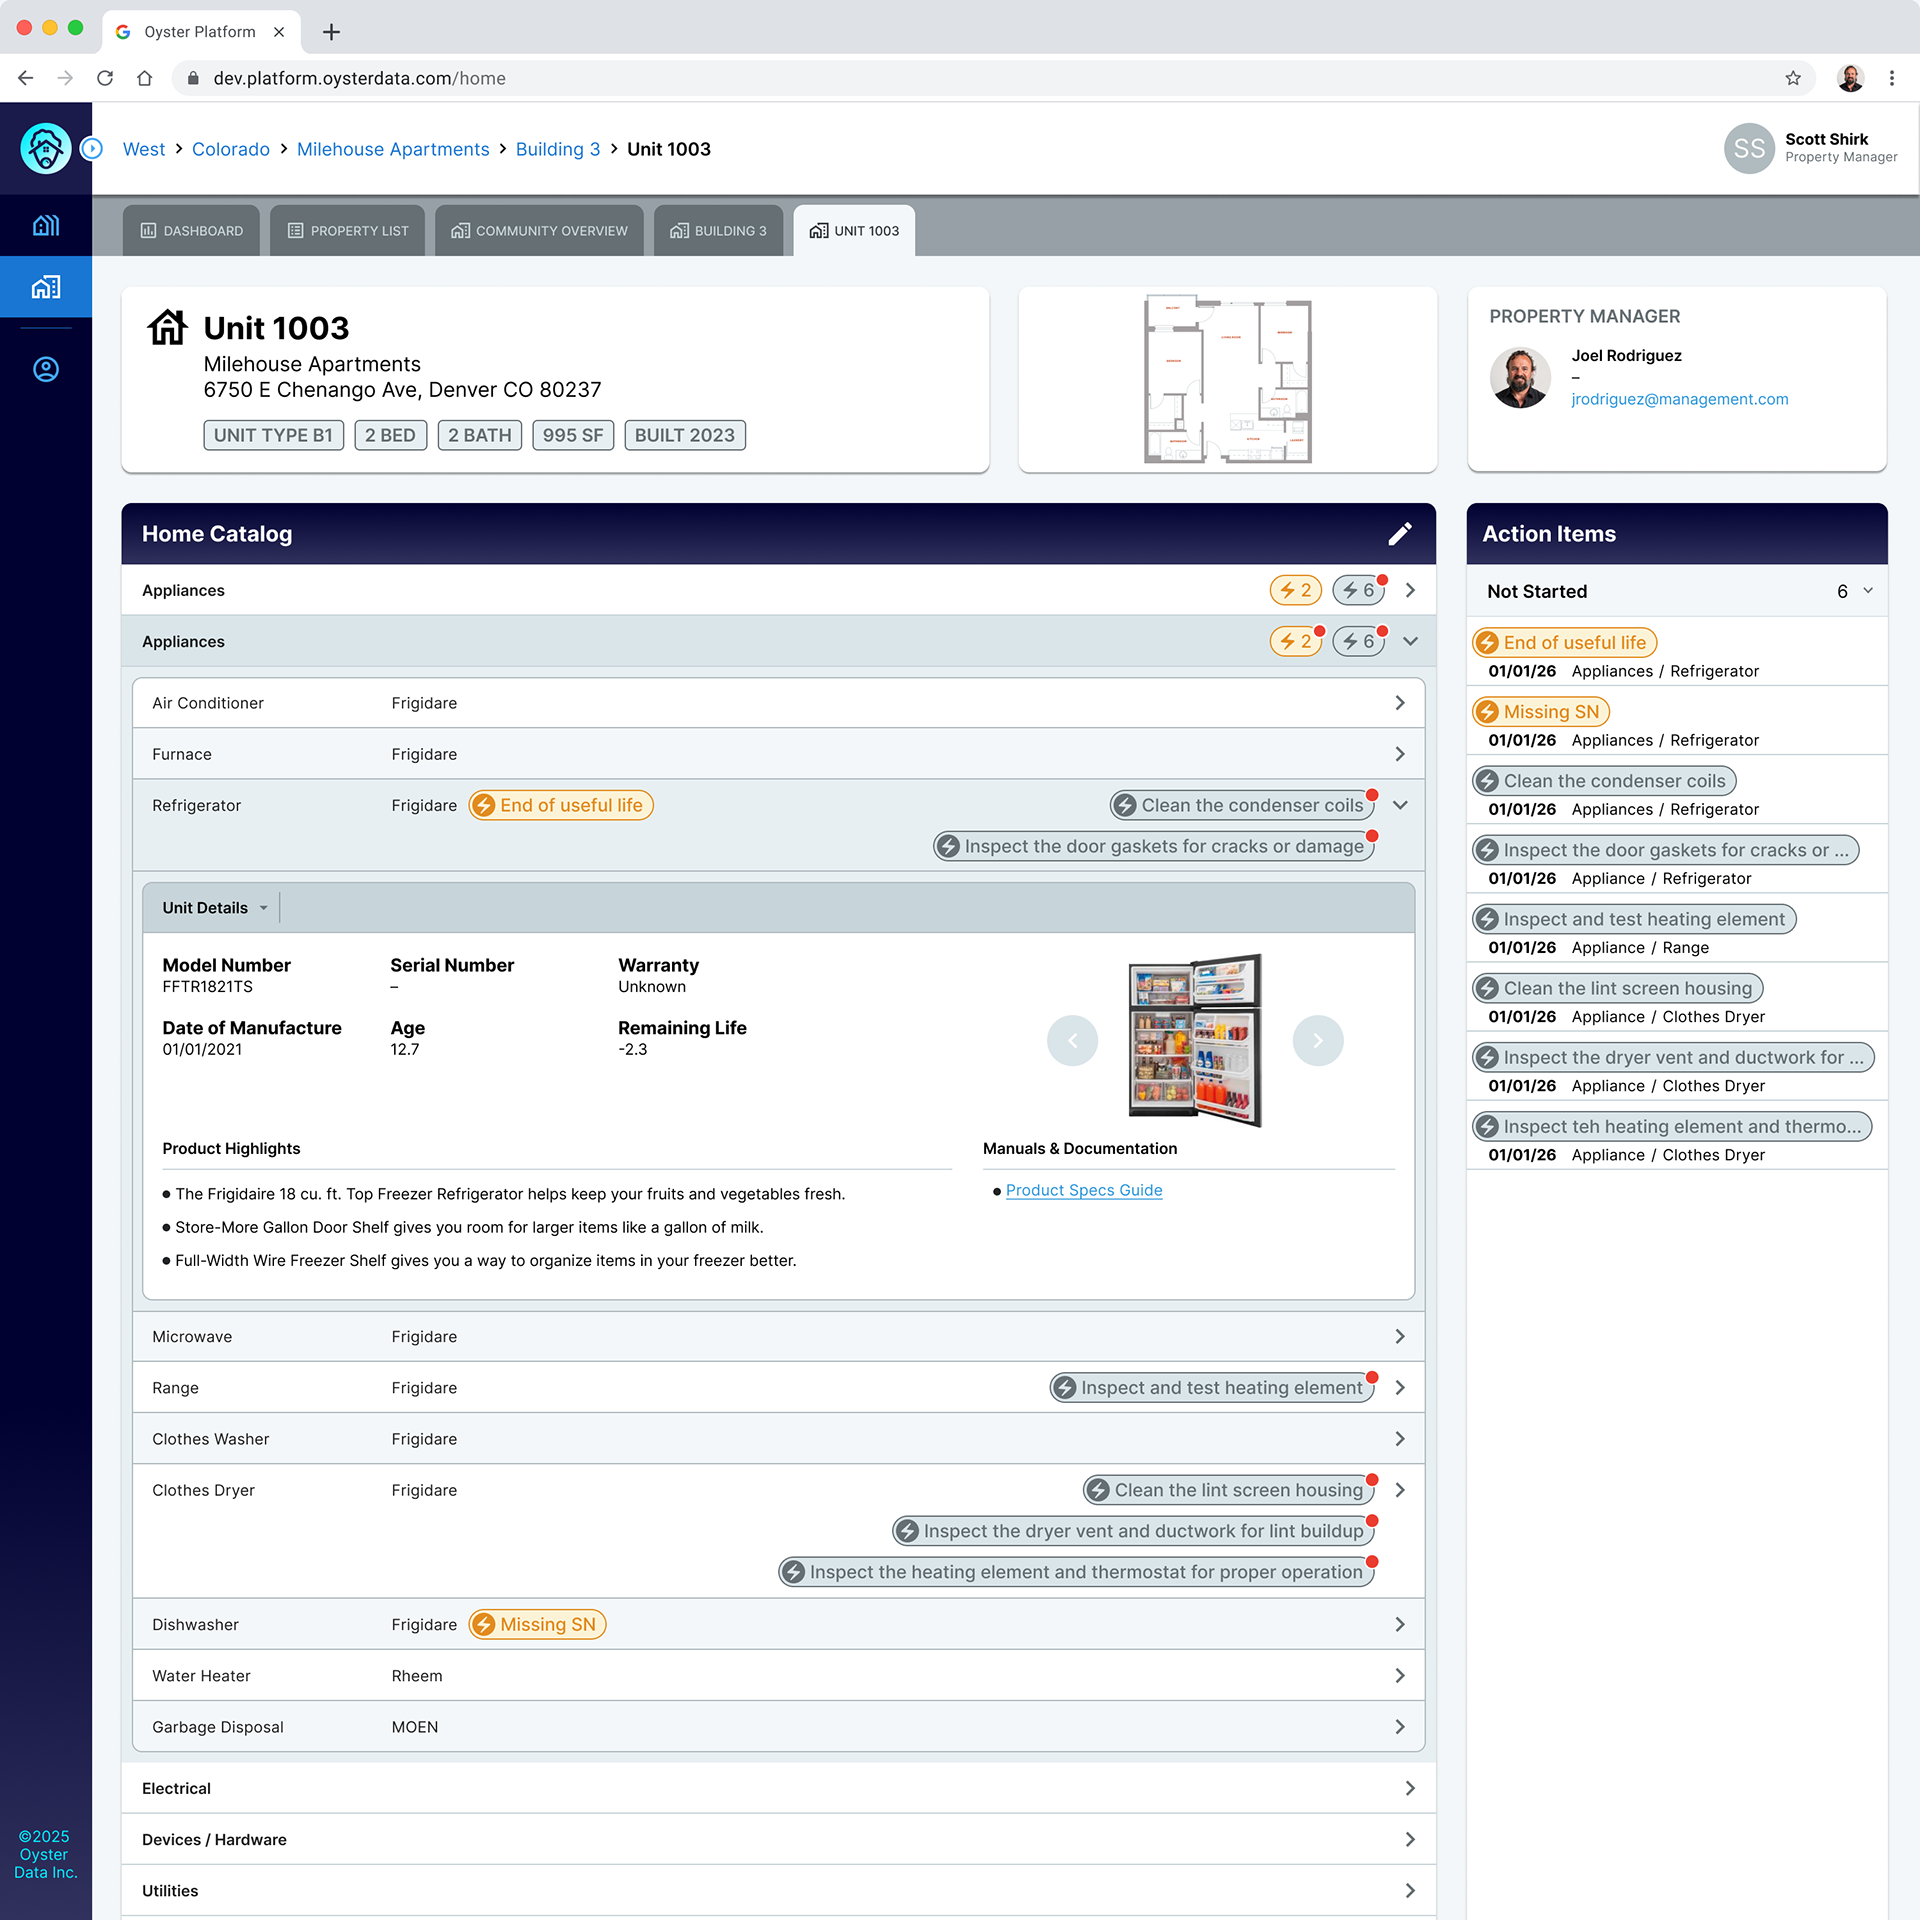Open End of useful life action item
The height and width of the screenshot is (1920, 1920).
point(1564,642)
